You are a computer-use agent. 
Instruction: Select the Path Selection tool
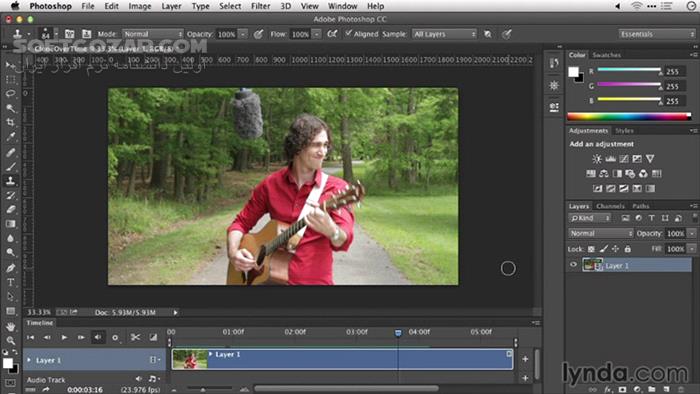(x=10, y=297)
